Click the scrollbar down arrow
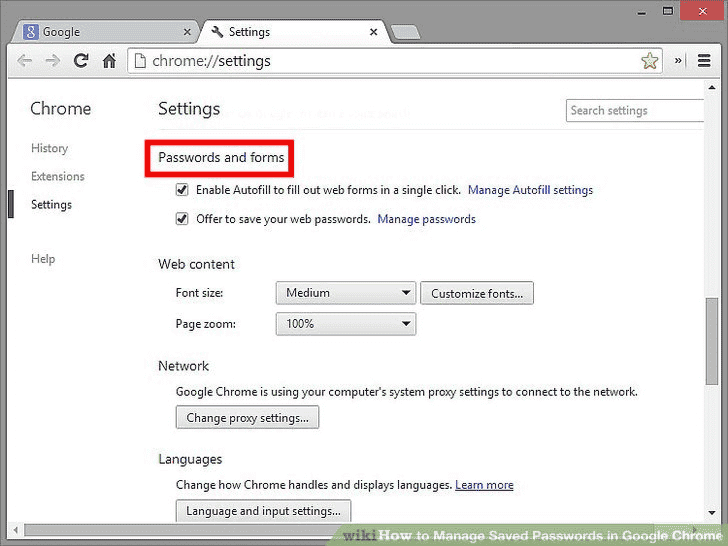 pos(712,513)
